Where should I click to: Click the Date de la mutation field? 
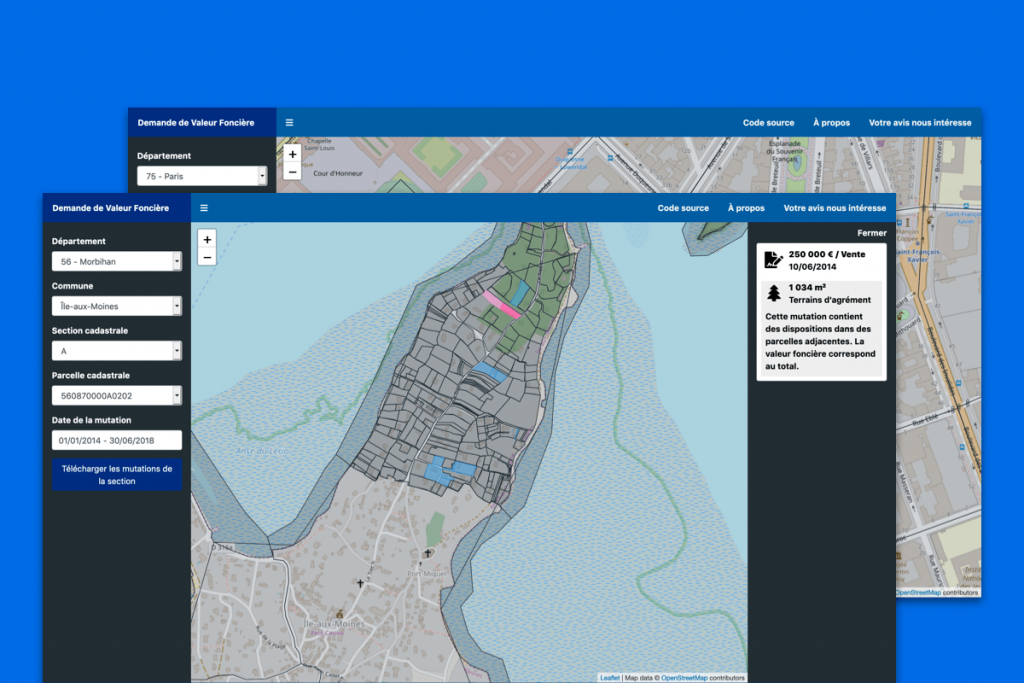click(x=117, y=440)
